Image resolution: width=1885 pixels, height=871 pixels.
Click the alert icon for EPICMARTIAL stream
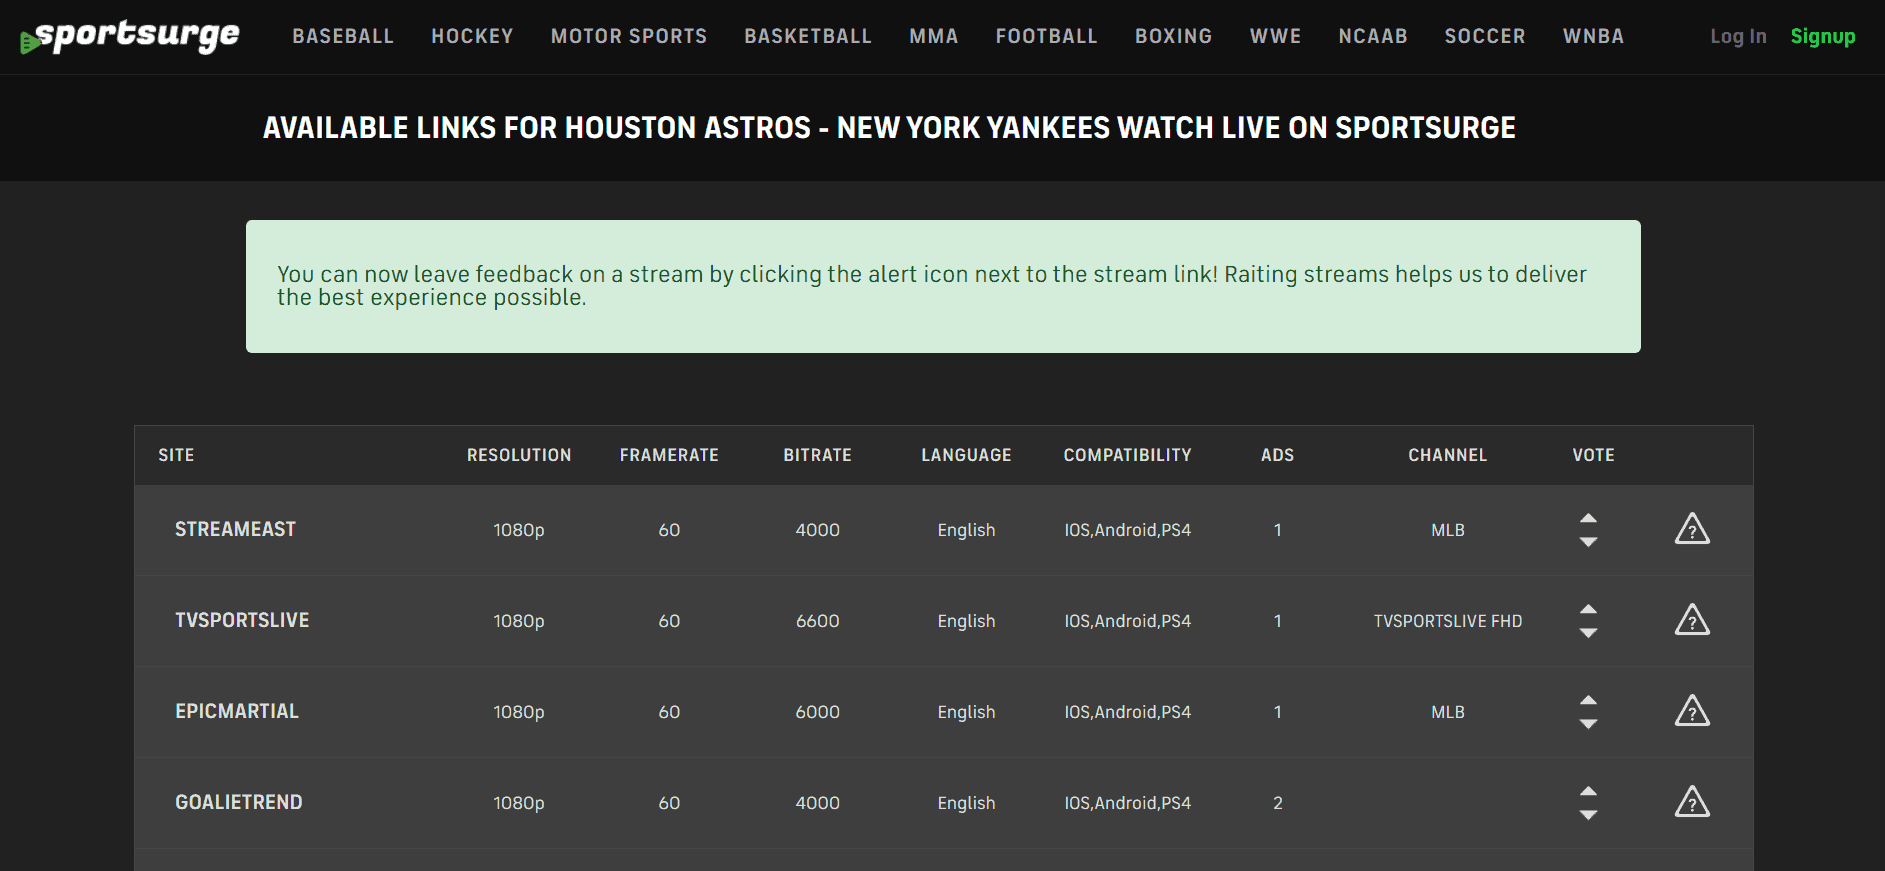(1692, 711)
